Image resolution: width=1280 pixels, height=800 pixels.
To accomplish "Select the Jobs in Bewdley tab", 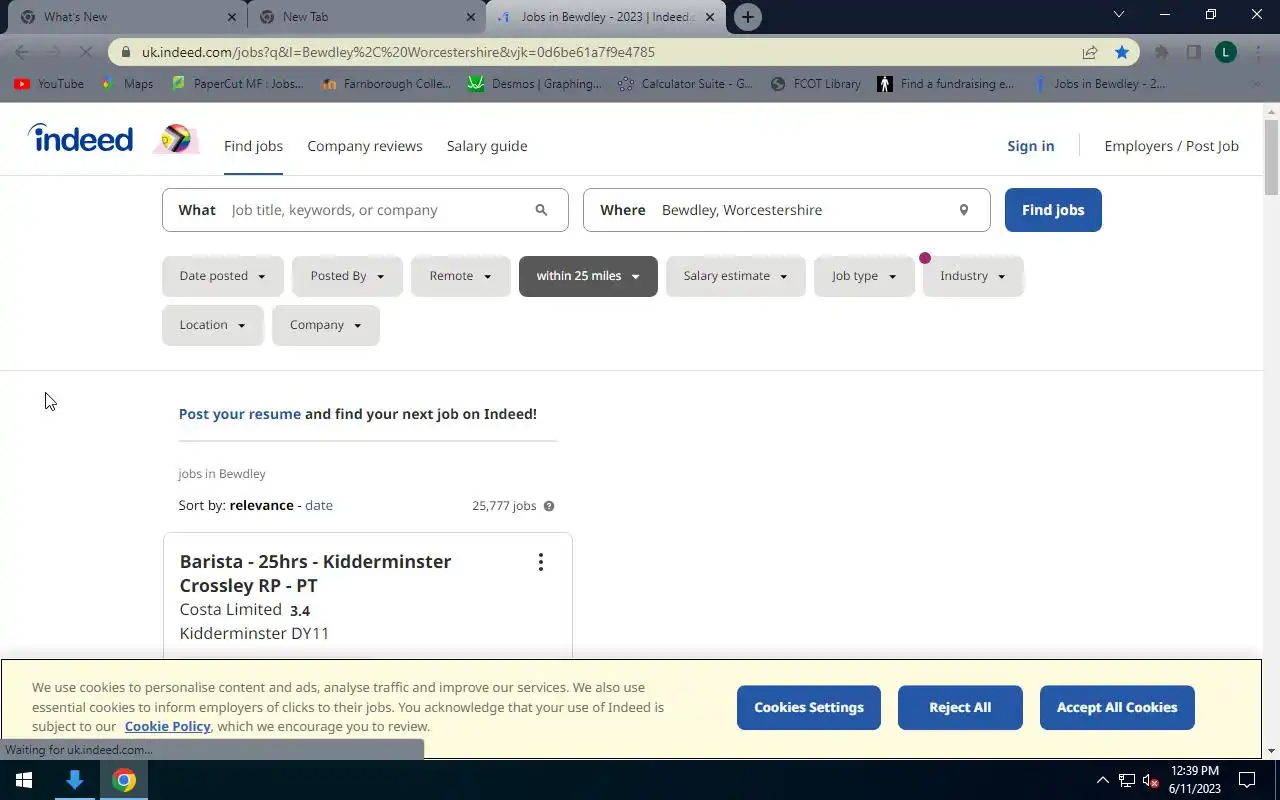I will tap(606, 17).
